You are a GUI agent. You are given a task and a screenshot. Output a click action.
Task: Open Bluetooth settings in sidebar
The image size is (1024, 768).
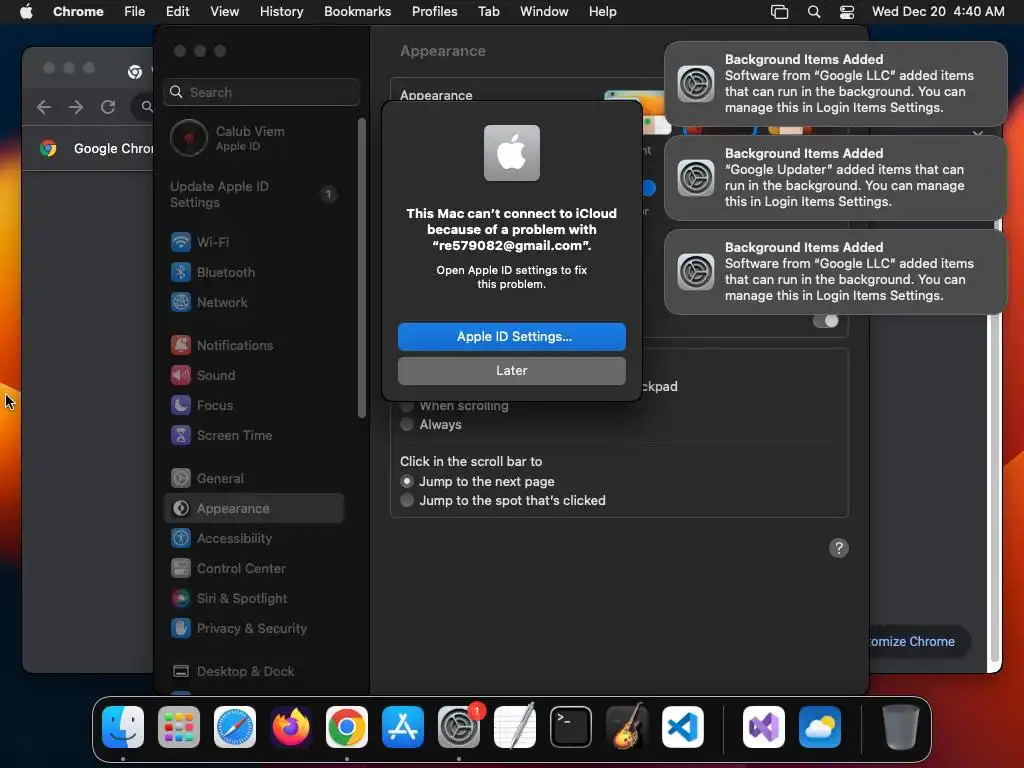click(x=254, y=272)
